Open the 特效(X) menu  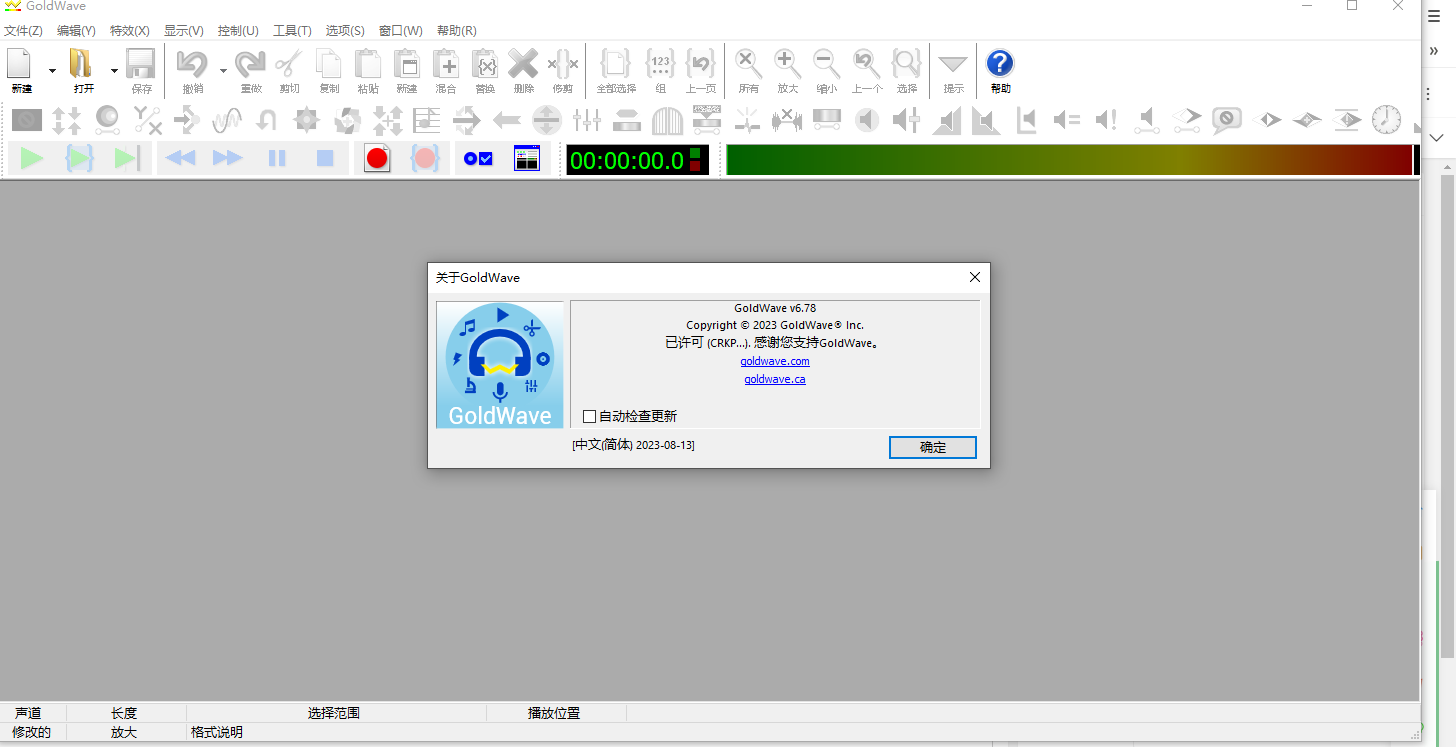pos(130,31)
